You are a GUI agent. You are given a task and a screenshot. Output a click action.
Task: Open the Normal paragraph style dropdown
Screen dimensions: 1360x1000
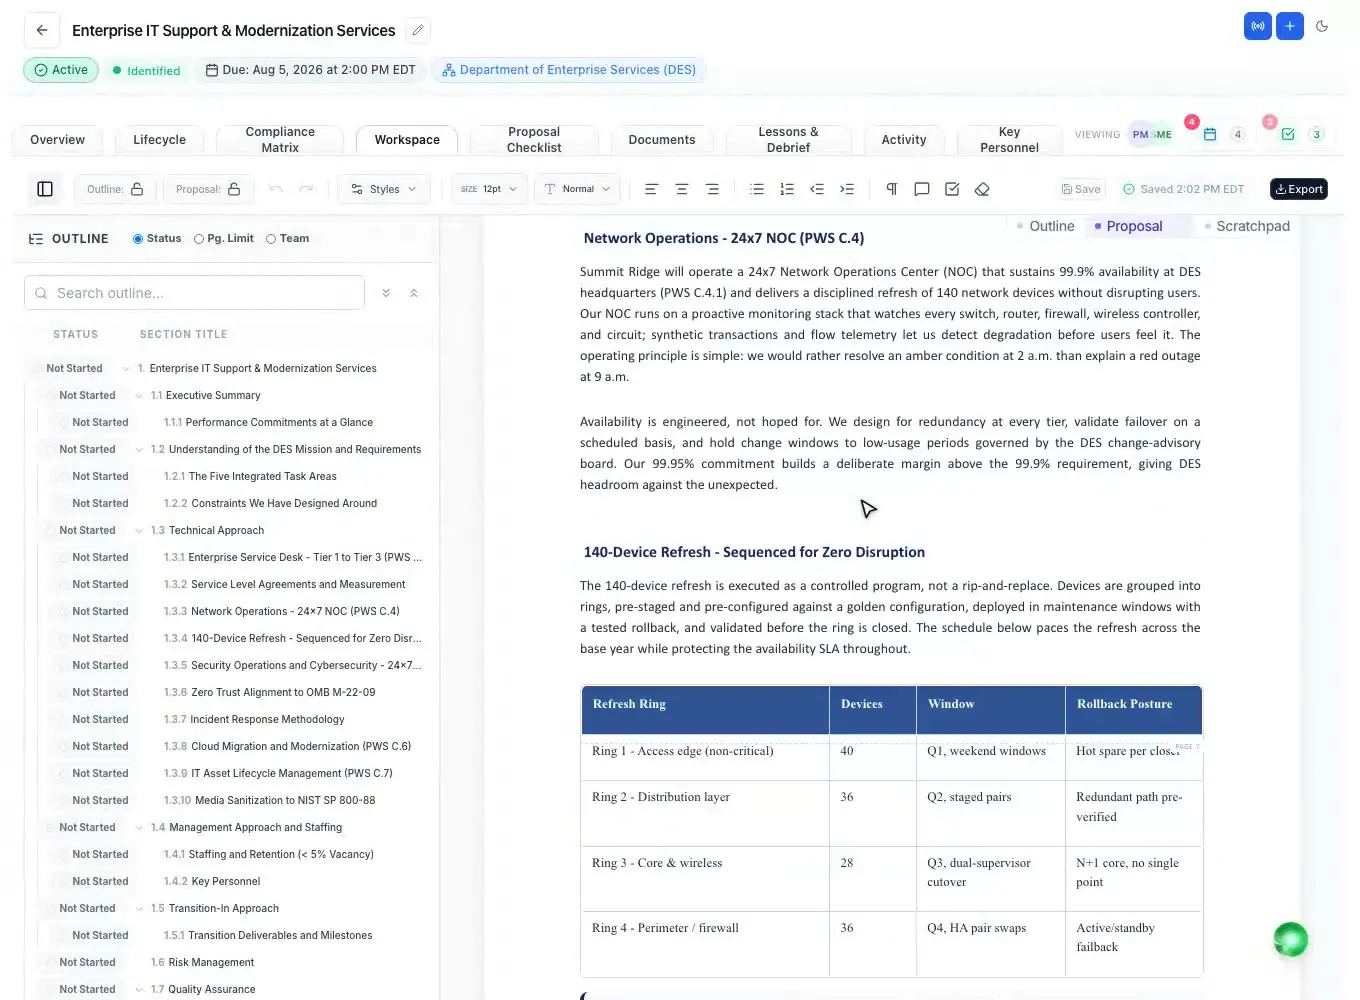pyautogui.click(x=578, y=189)
